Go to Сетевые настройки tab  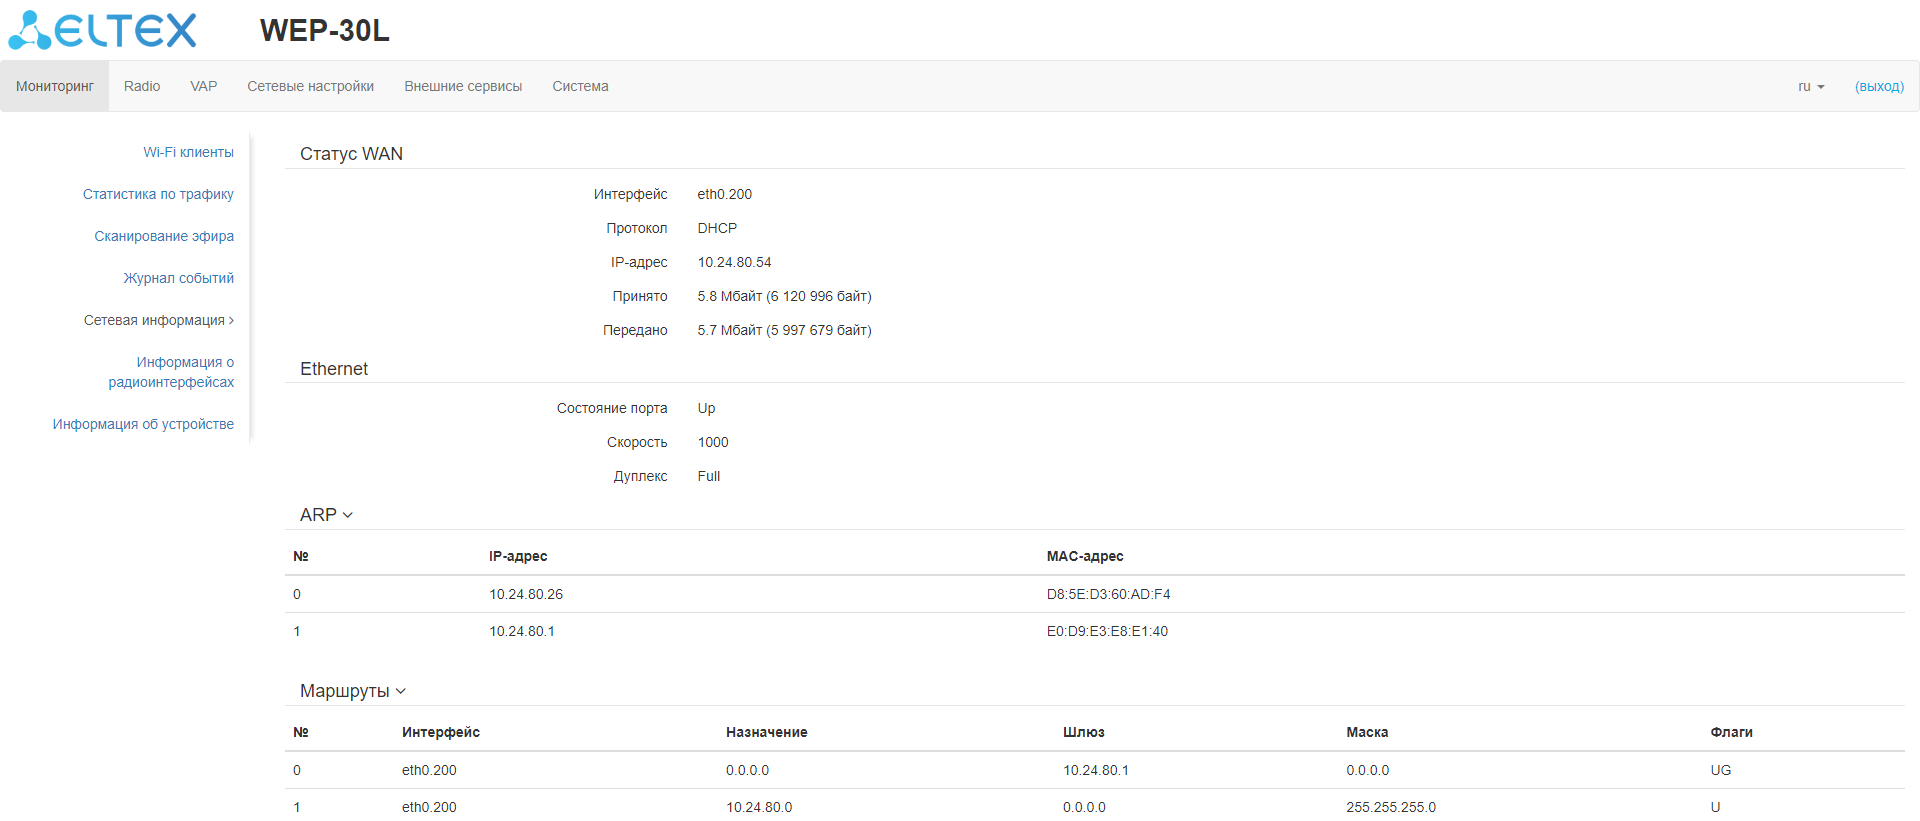(x=311, y=86)
